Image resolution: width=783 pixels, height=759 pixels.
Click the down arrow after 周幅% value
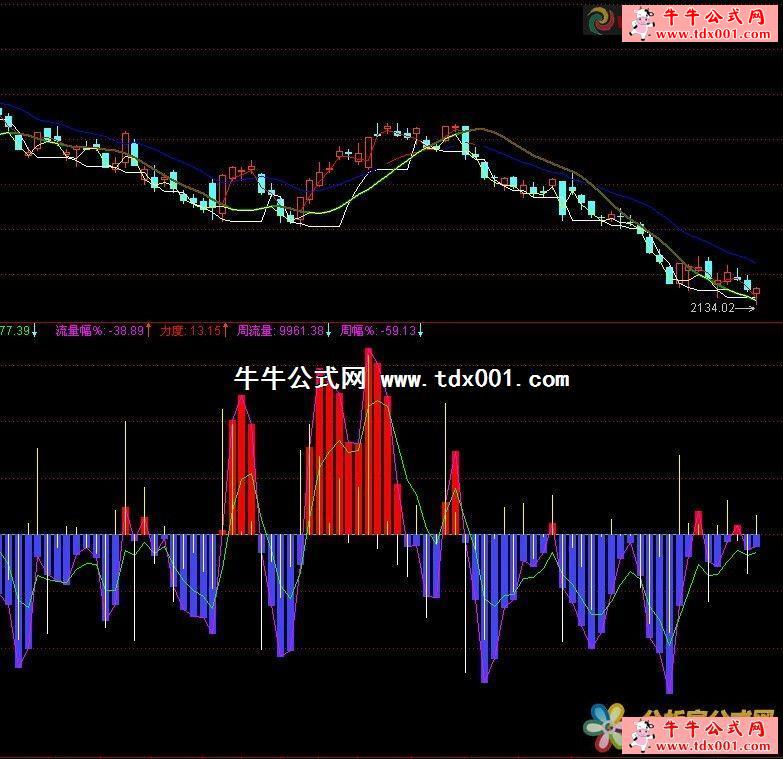click(420, 329)
